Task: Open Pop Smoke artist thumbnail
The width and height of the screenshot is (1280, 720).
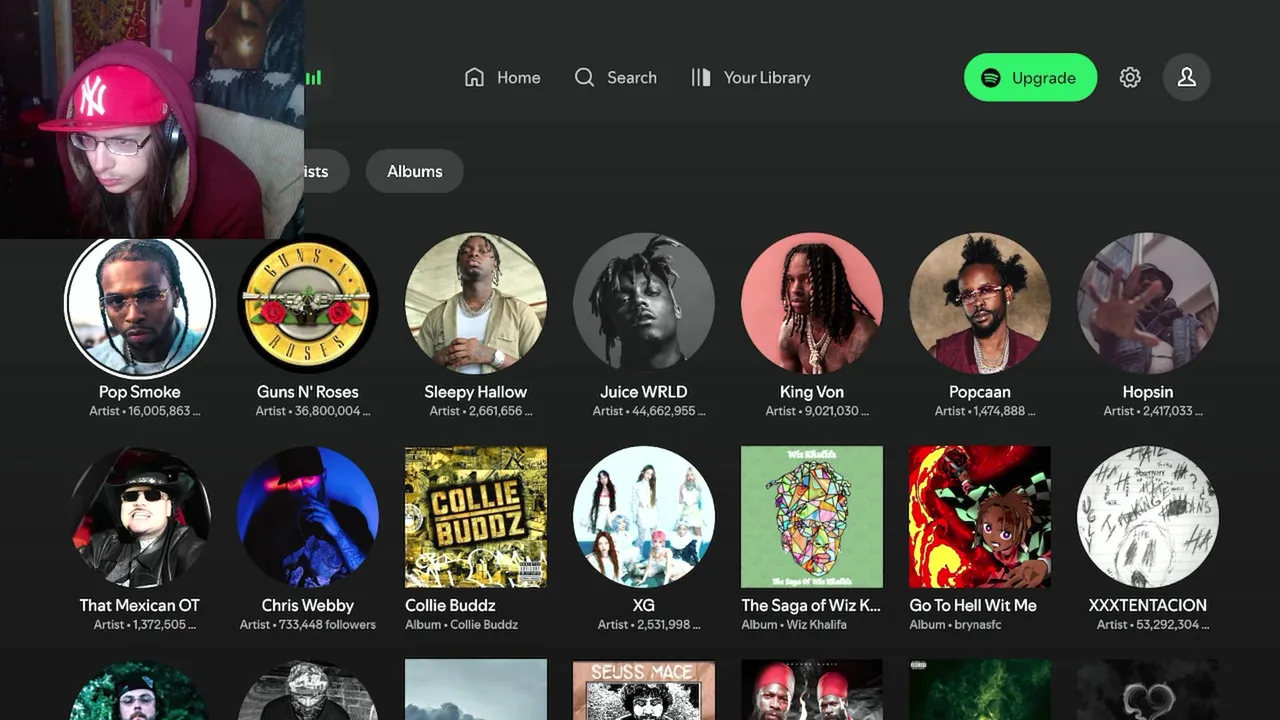Action: click(x=140, y=305)
